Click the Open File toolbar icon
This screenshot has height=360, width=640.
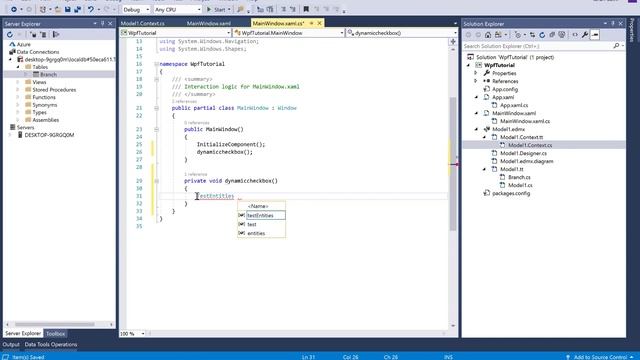pyautogui.click(x=58, y=9)
